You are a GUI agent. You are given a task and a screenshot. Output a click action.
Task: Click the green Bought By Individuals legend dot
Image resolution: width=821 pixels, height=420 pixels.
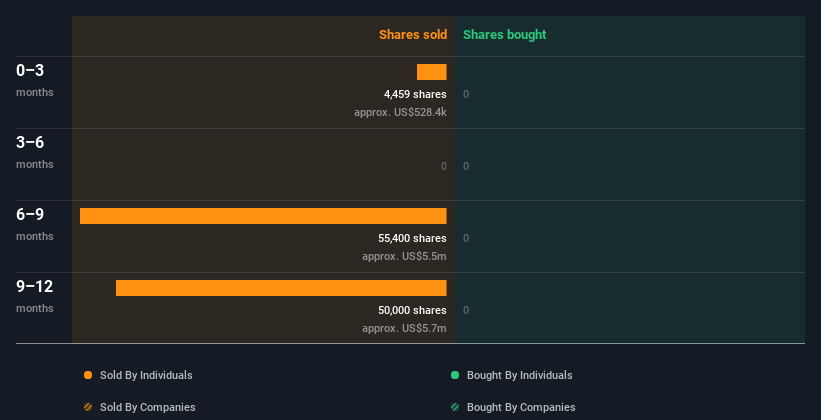click(x=455, y=375)
